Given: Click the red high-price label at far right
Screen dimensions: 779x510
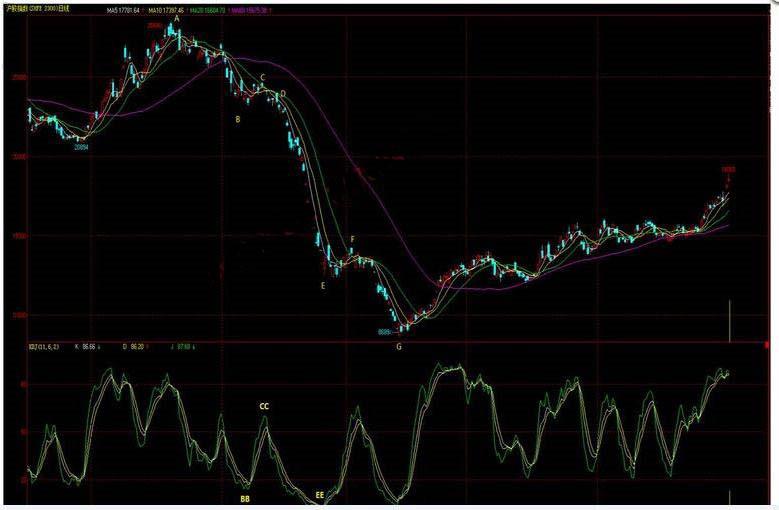Looking at the screenshot, I should pyautogui.click(x=728, y=171).
